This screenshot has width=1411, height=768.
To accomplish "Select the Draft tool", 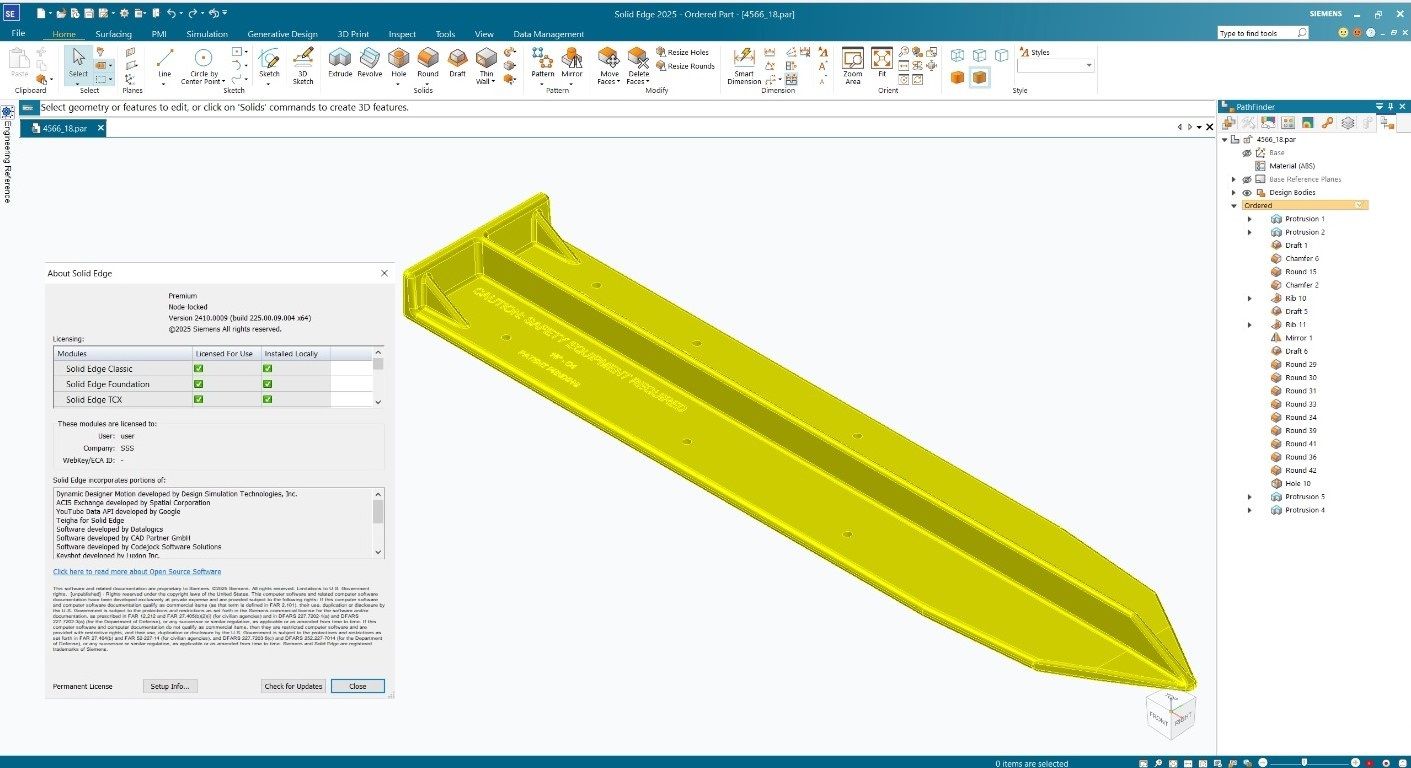I will click(x=457, y=61).
